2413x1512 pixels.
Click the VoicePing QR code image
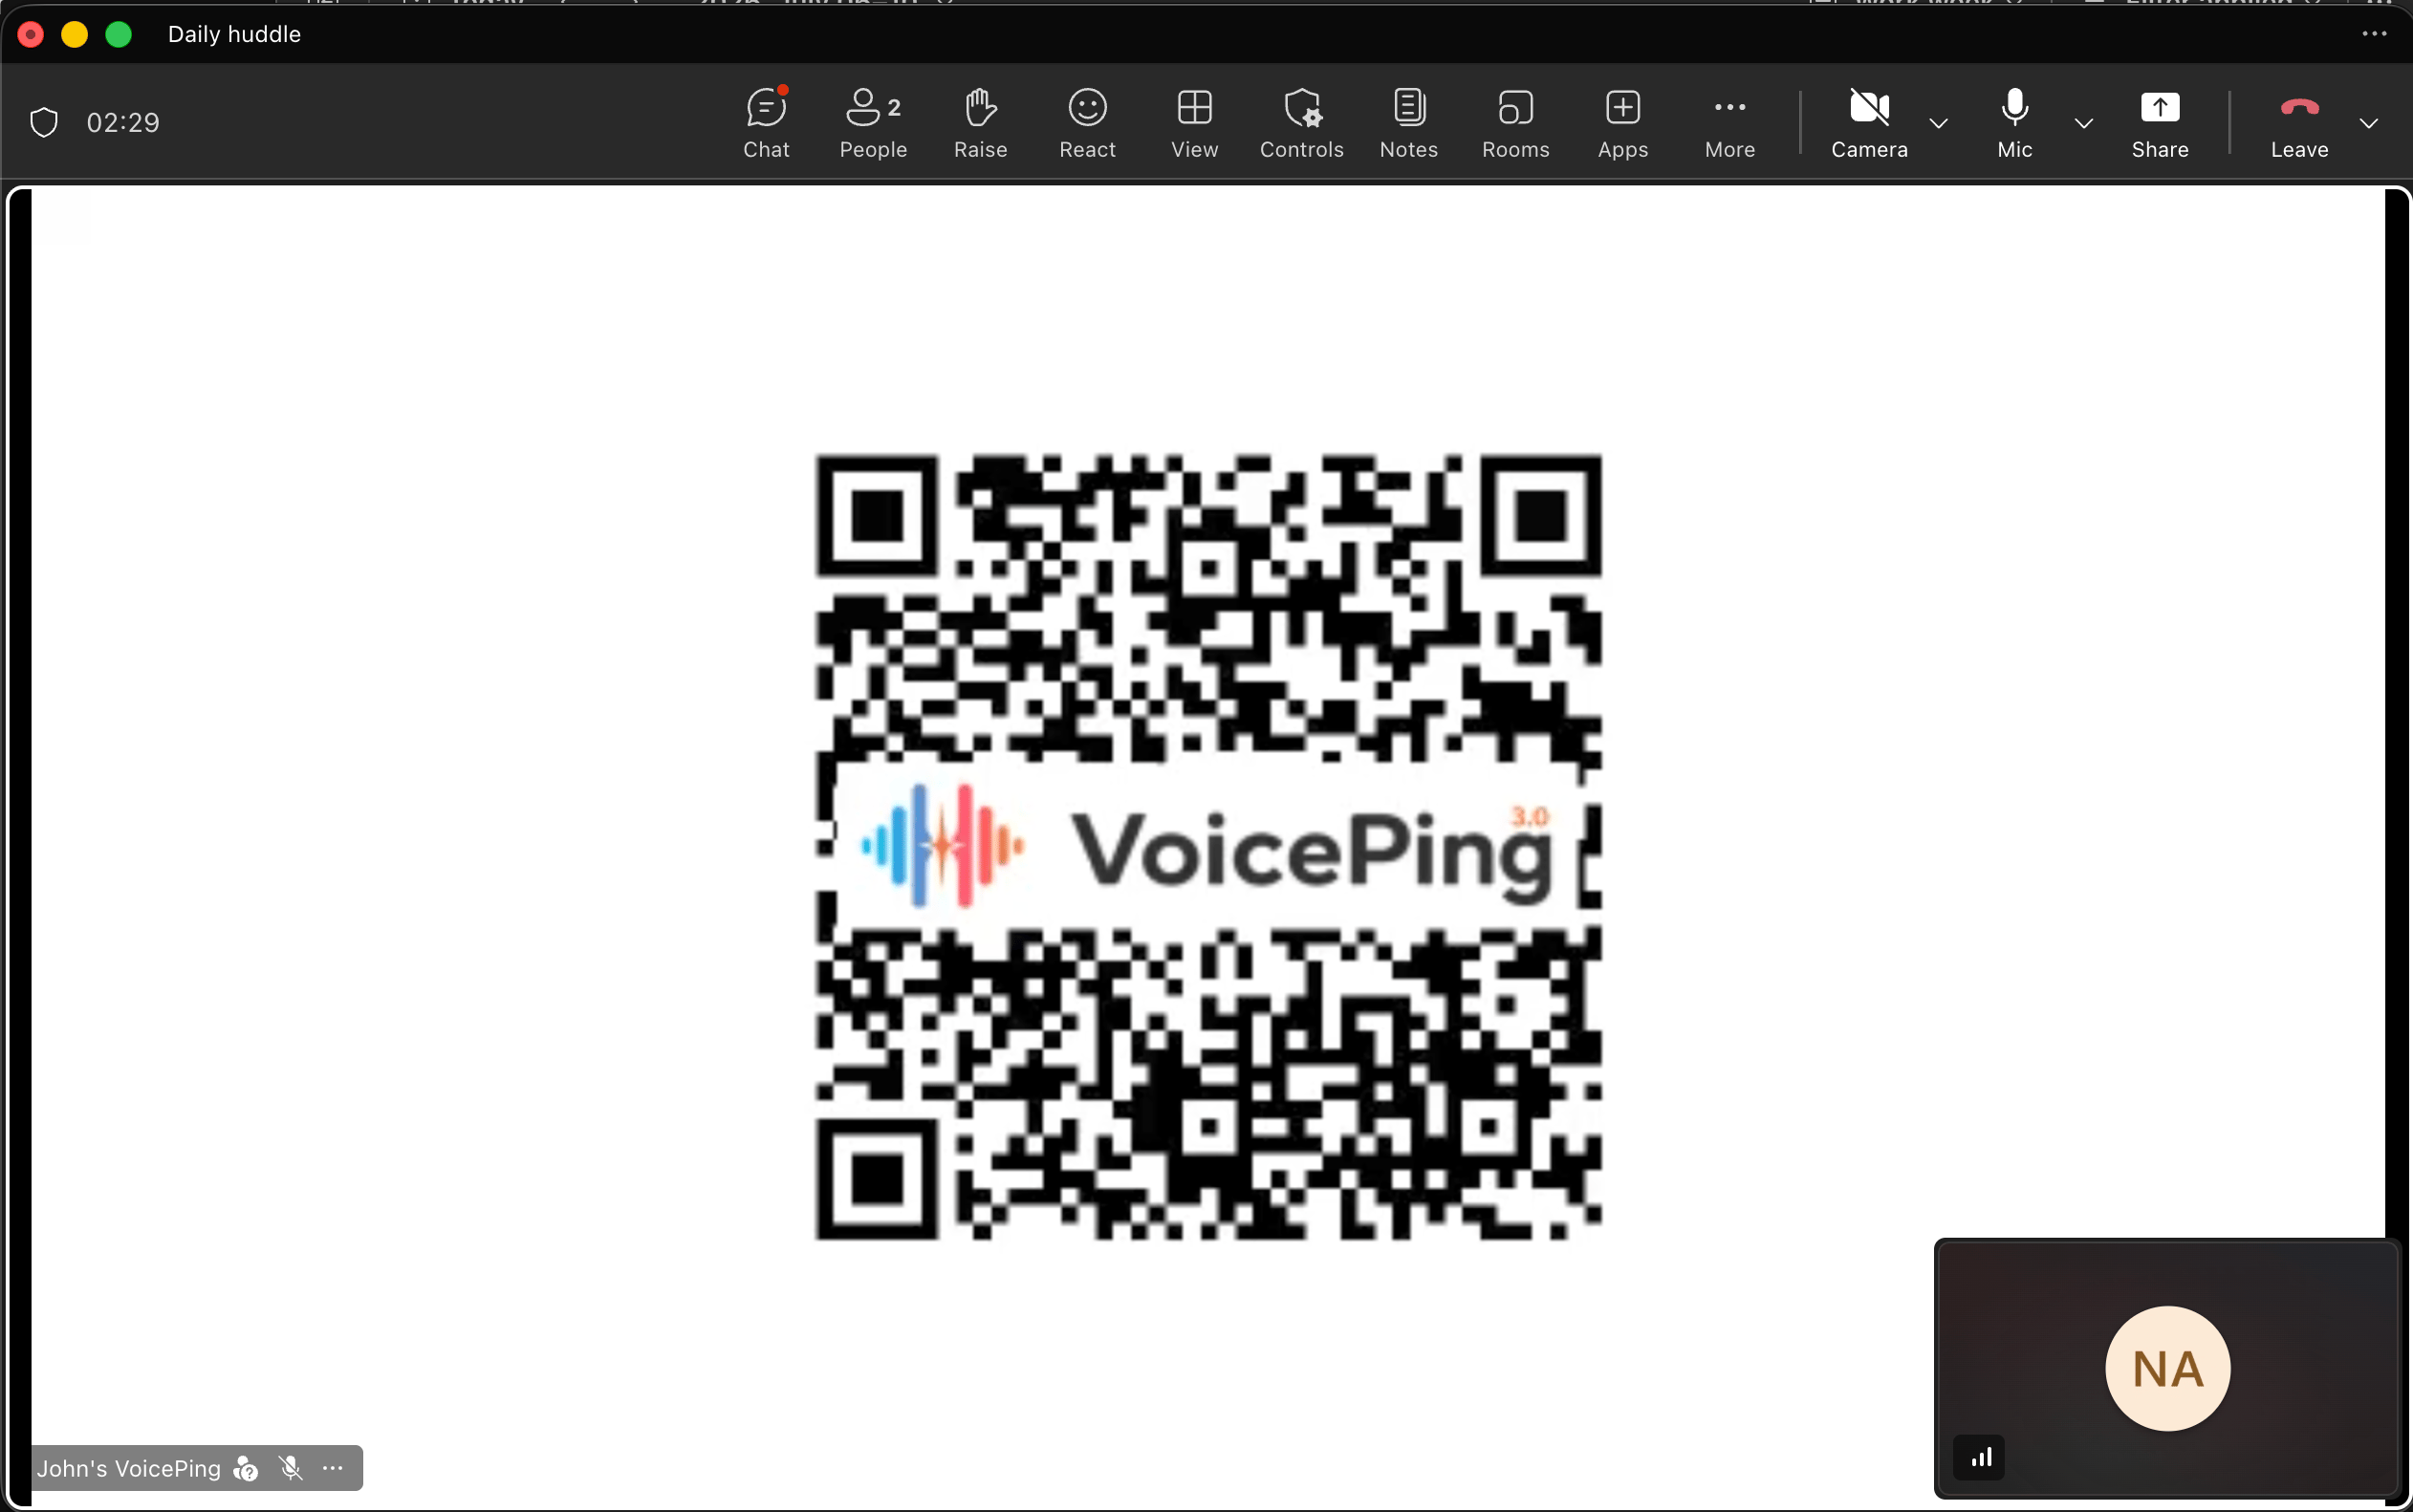(x=1208, y=847)
